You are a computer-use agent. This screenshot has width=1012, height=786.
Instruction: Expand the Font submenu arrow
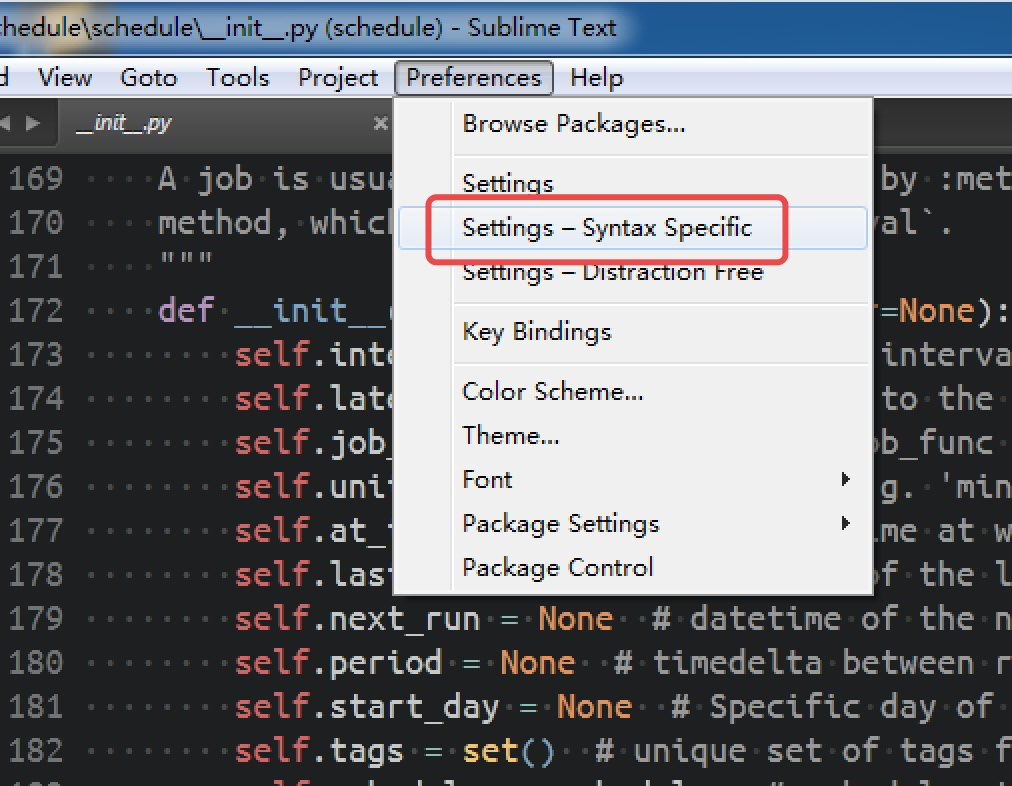tap(845, 479)
